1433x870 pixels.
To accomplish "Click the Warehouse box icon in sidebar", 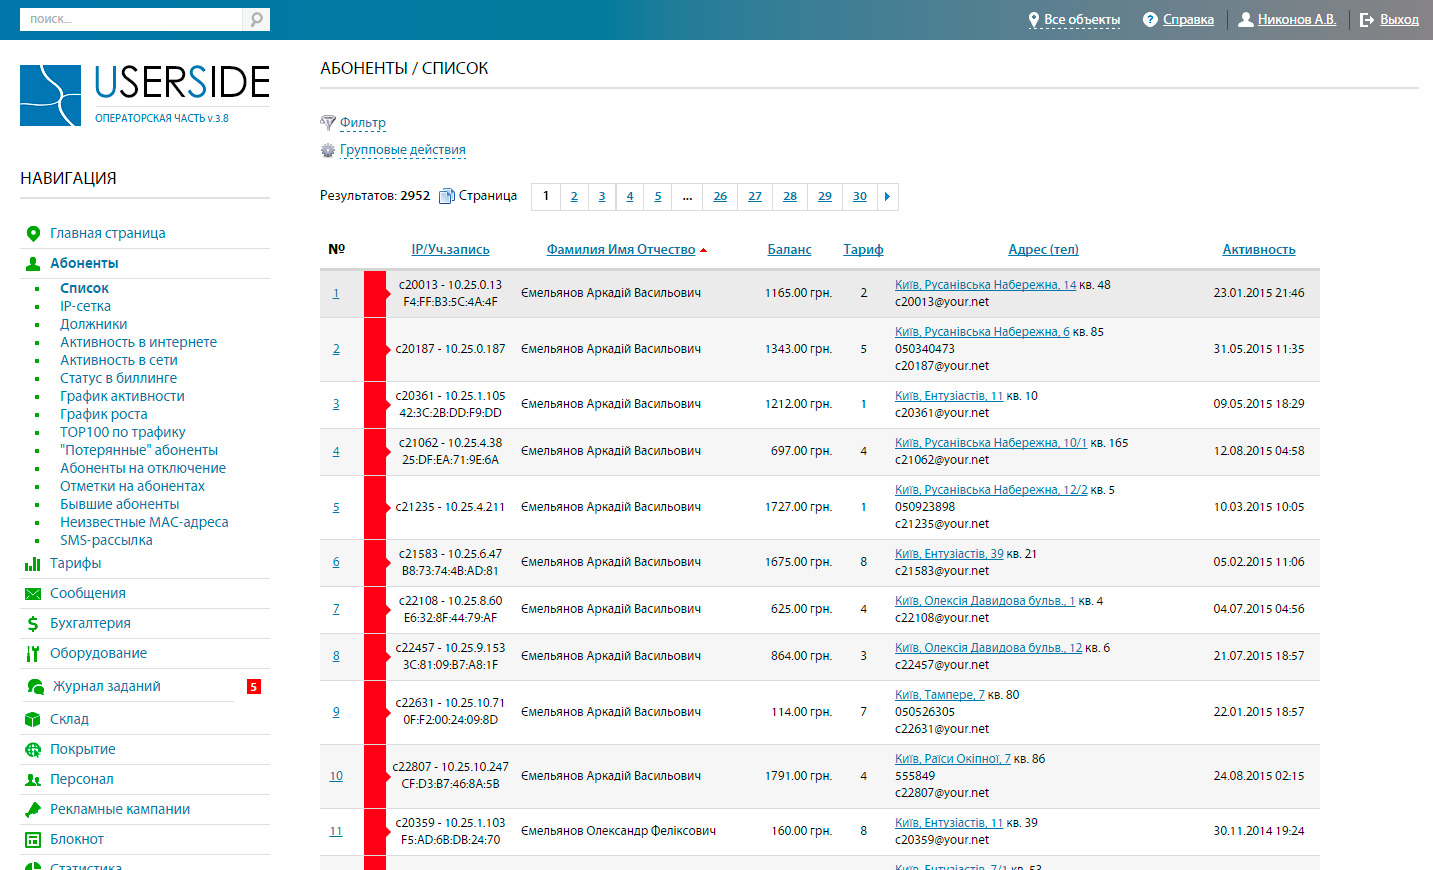I will tap(32, 720).
